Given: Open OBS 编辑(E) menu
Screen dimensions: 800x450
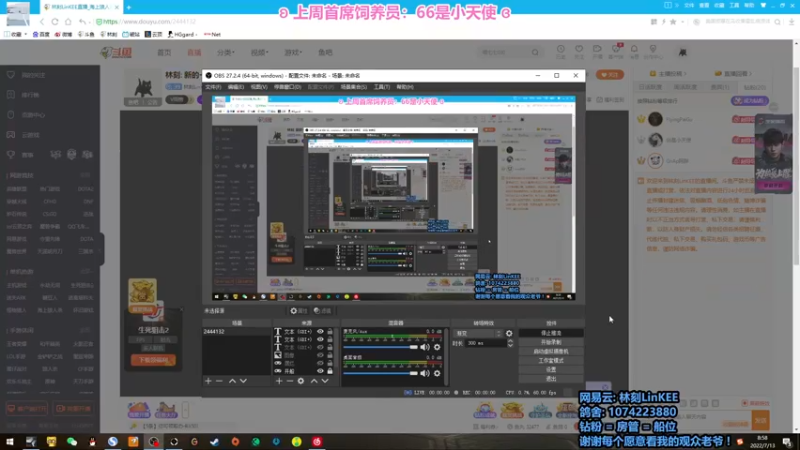Looking at the screenshot, I should (236, 87).
